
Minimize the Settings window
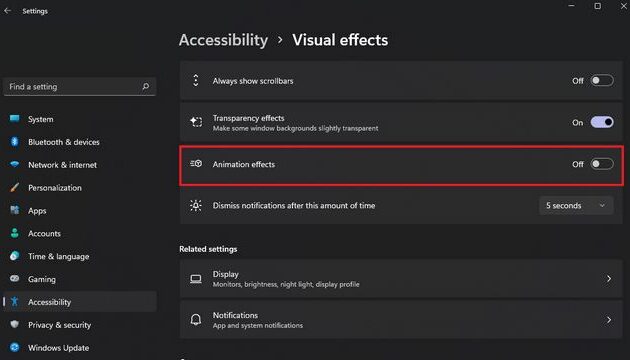tap(572, 6)
